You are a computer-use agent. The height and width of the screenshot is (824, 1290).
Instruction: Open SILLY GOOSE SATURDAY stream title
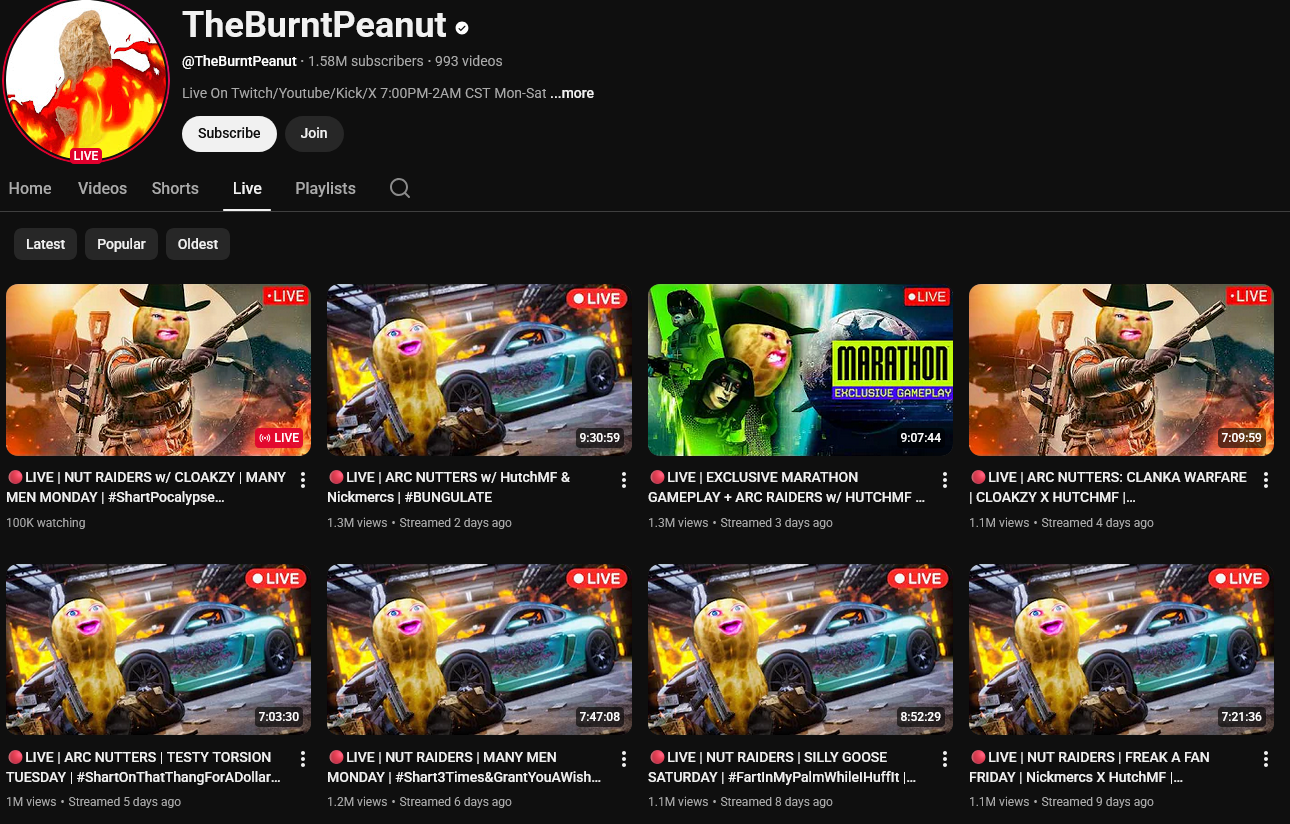pos(783,767)
